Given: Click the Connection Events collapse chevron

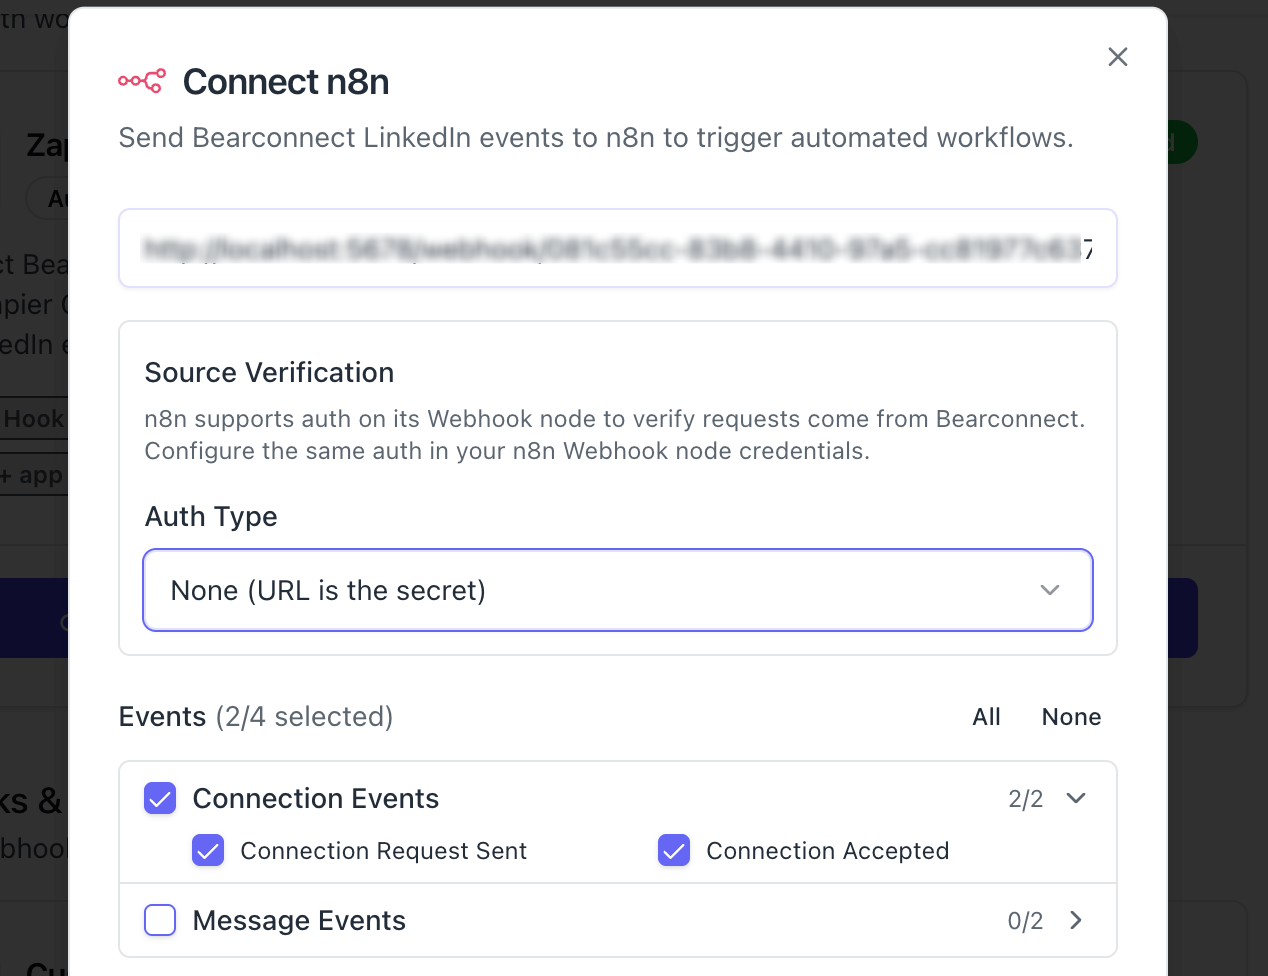Looking at the screenshot, I should [x=1076, y=798].
